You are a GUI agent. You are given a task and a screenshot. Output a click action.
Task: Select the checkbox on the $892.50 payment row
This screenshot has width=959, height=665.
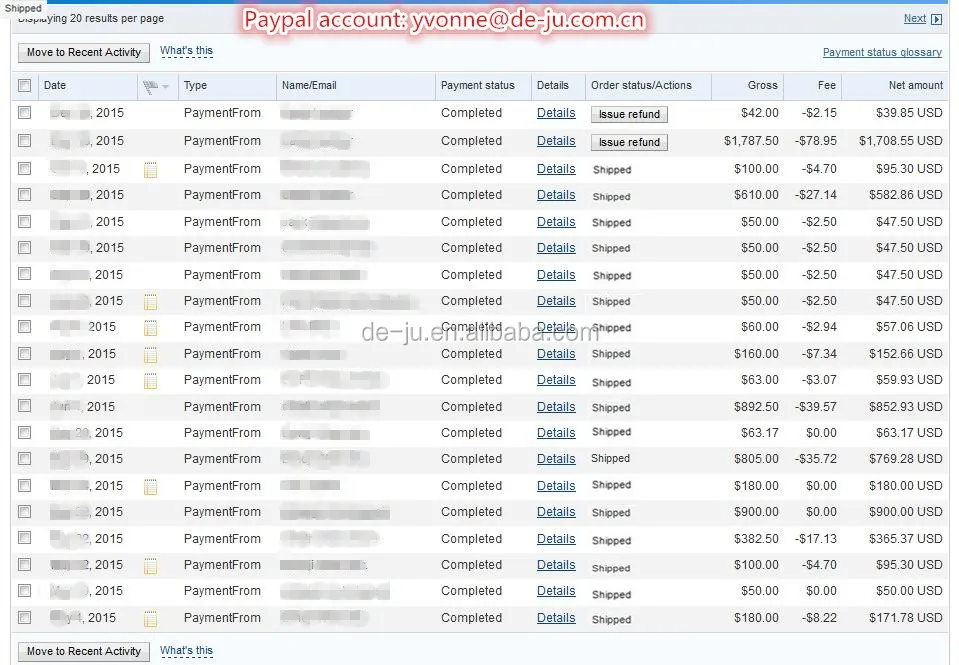[25, 407]
